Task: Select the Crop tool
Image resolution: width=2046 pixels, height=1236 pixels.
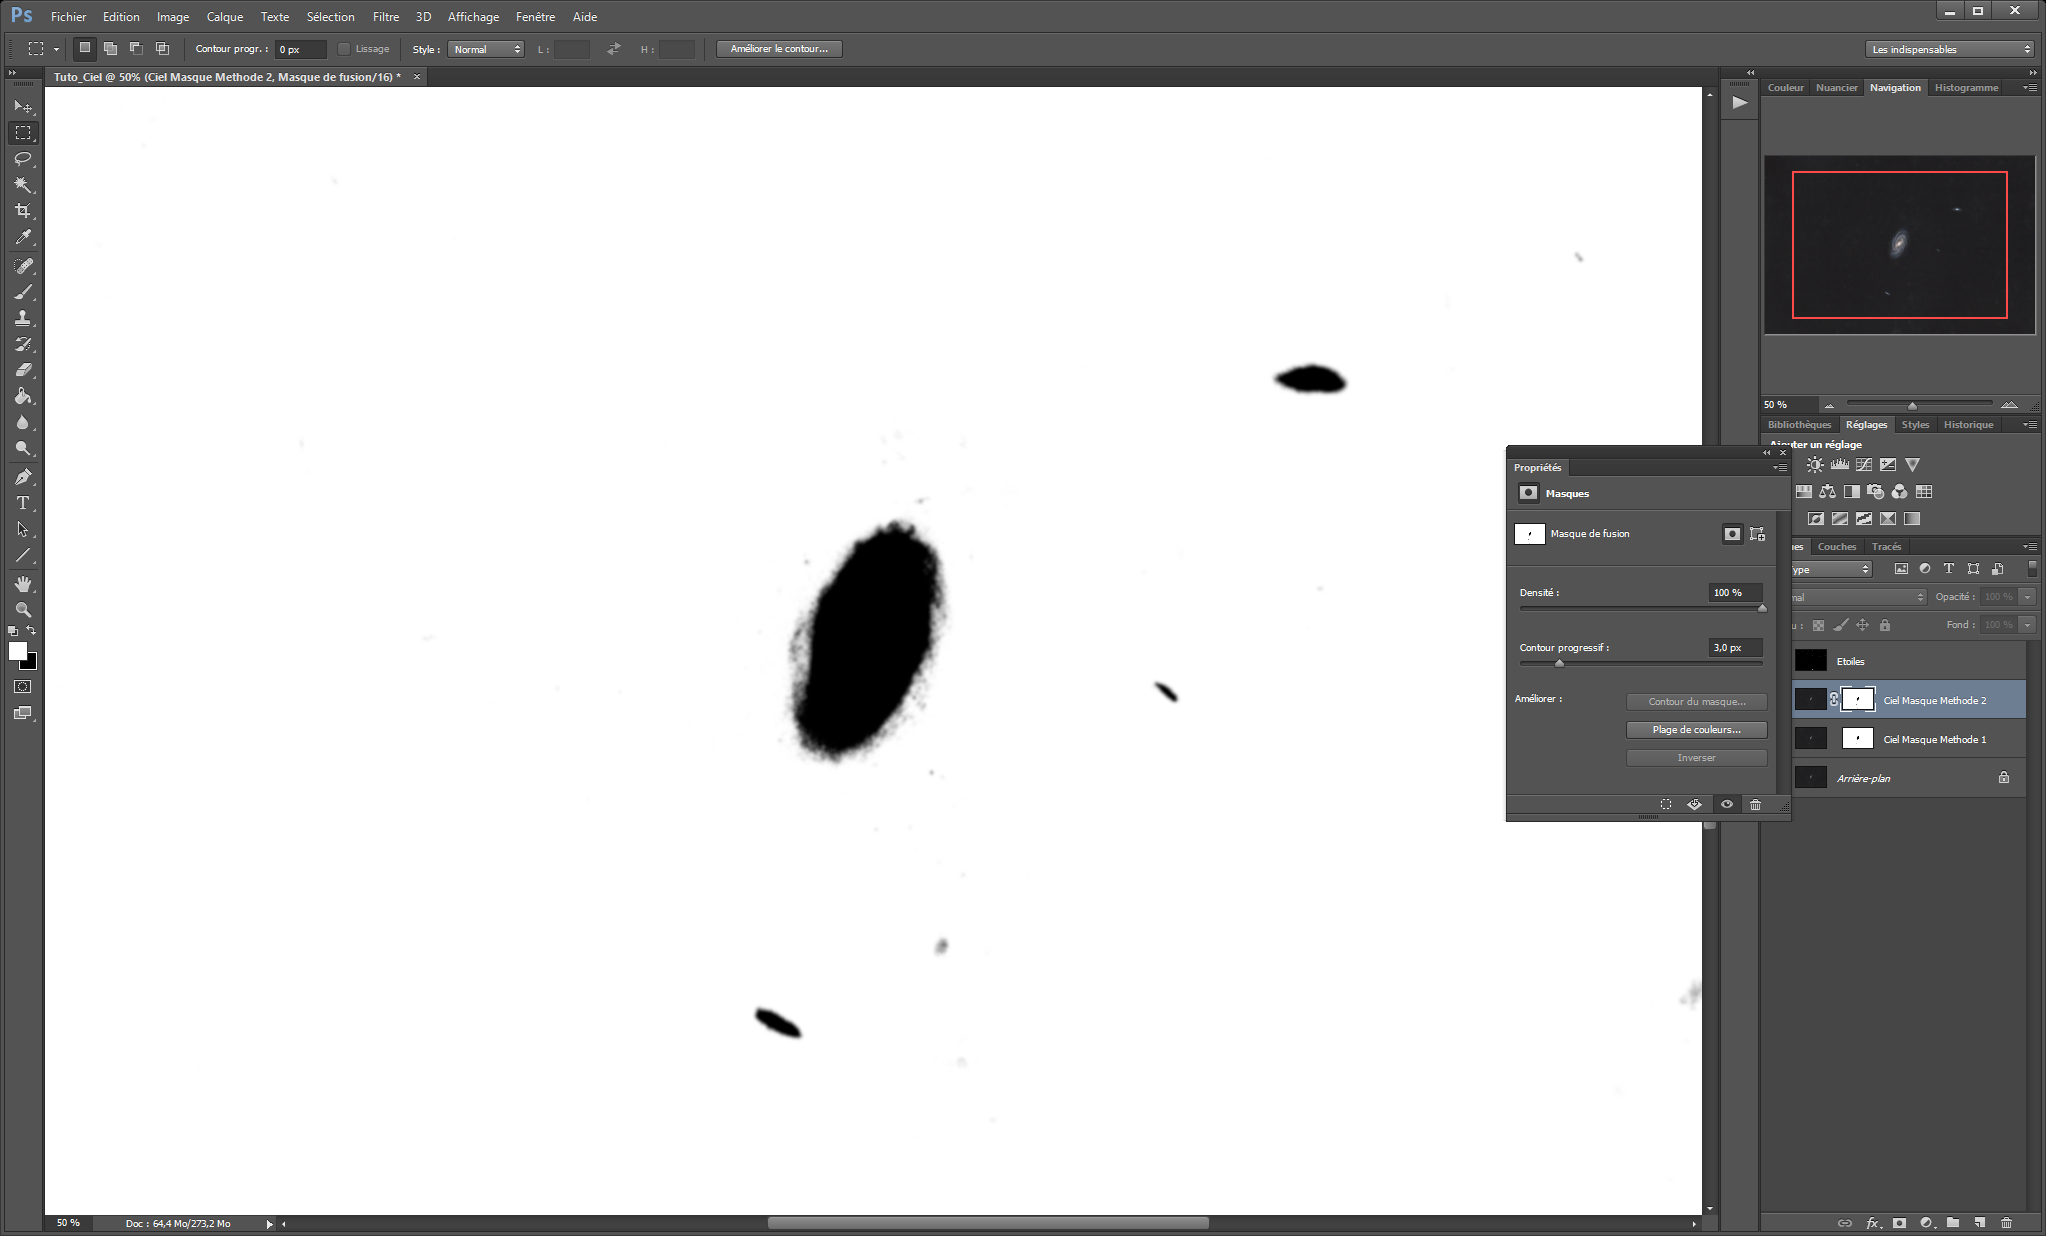Action: [x=23, y=211]
